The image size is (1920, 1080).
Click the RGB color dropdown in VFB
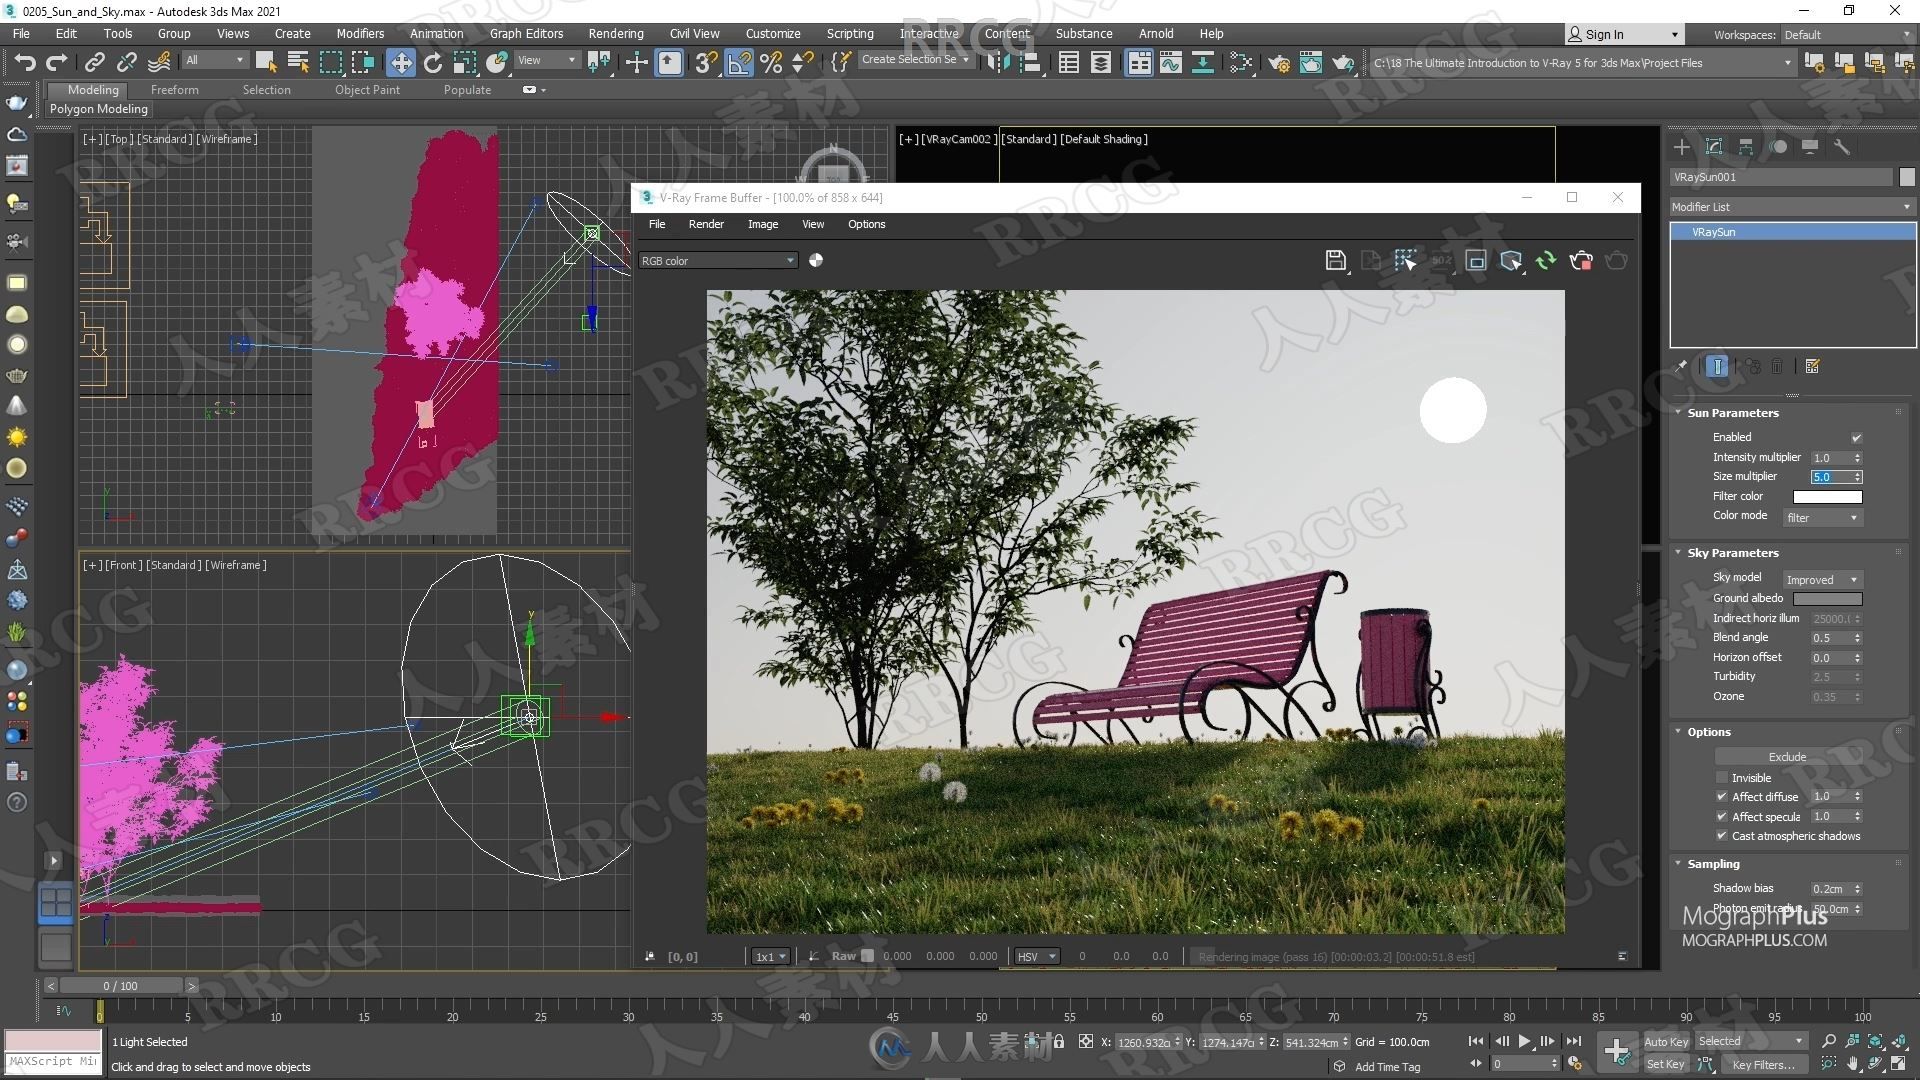tap(719, 260)
